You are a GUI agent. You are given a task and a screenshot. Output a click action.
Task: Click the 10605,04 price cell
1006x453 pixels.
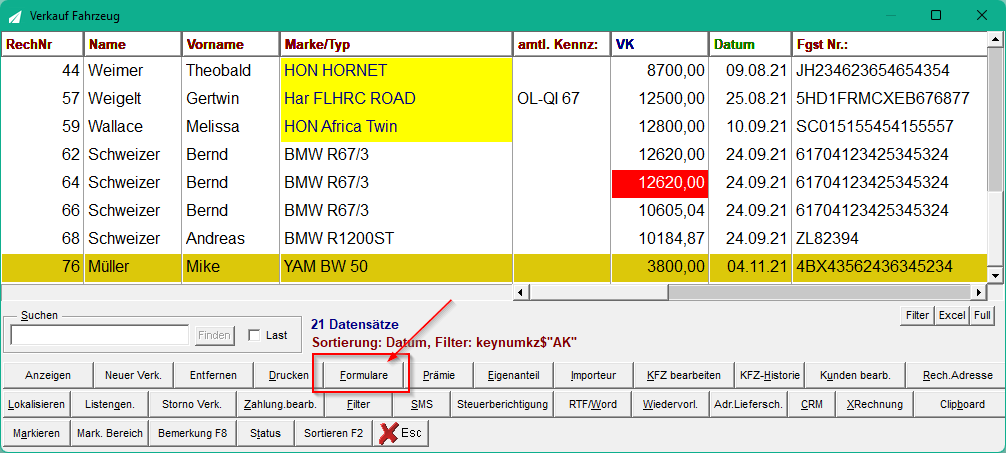point(660,210)
